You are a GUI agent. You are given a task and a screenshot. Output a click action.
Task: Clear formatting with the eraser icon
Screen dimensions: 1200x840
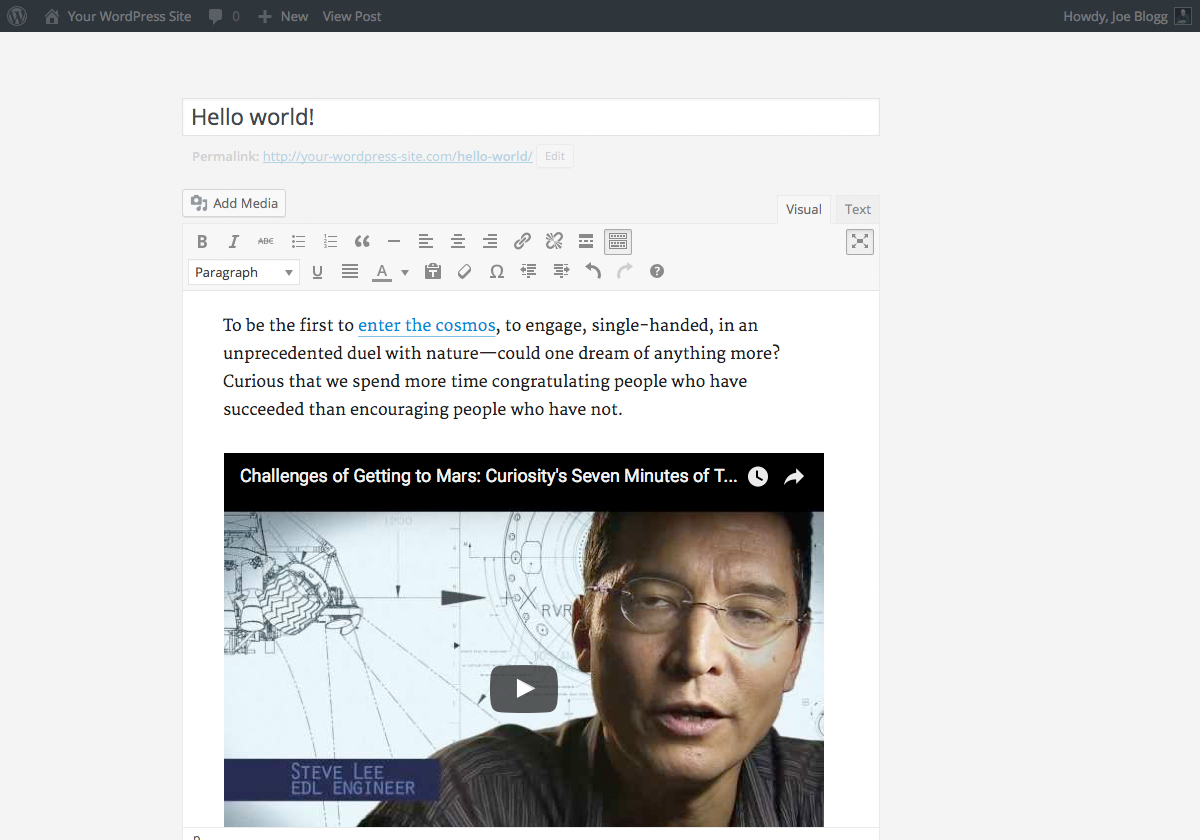[464, 271]
